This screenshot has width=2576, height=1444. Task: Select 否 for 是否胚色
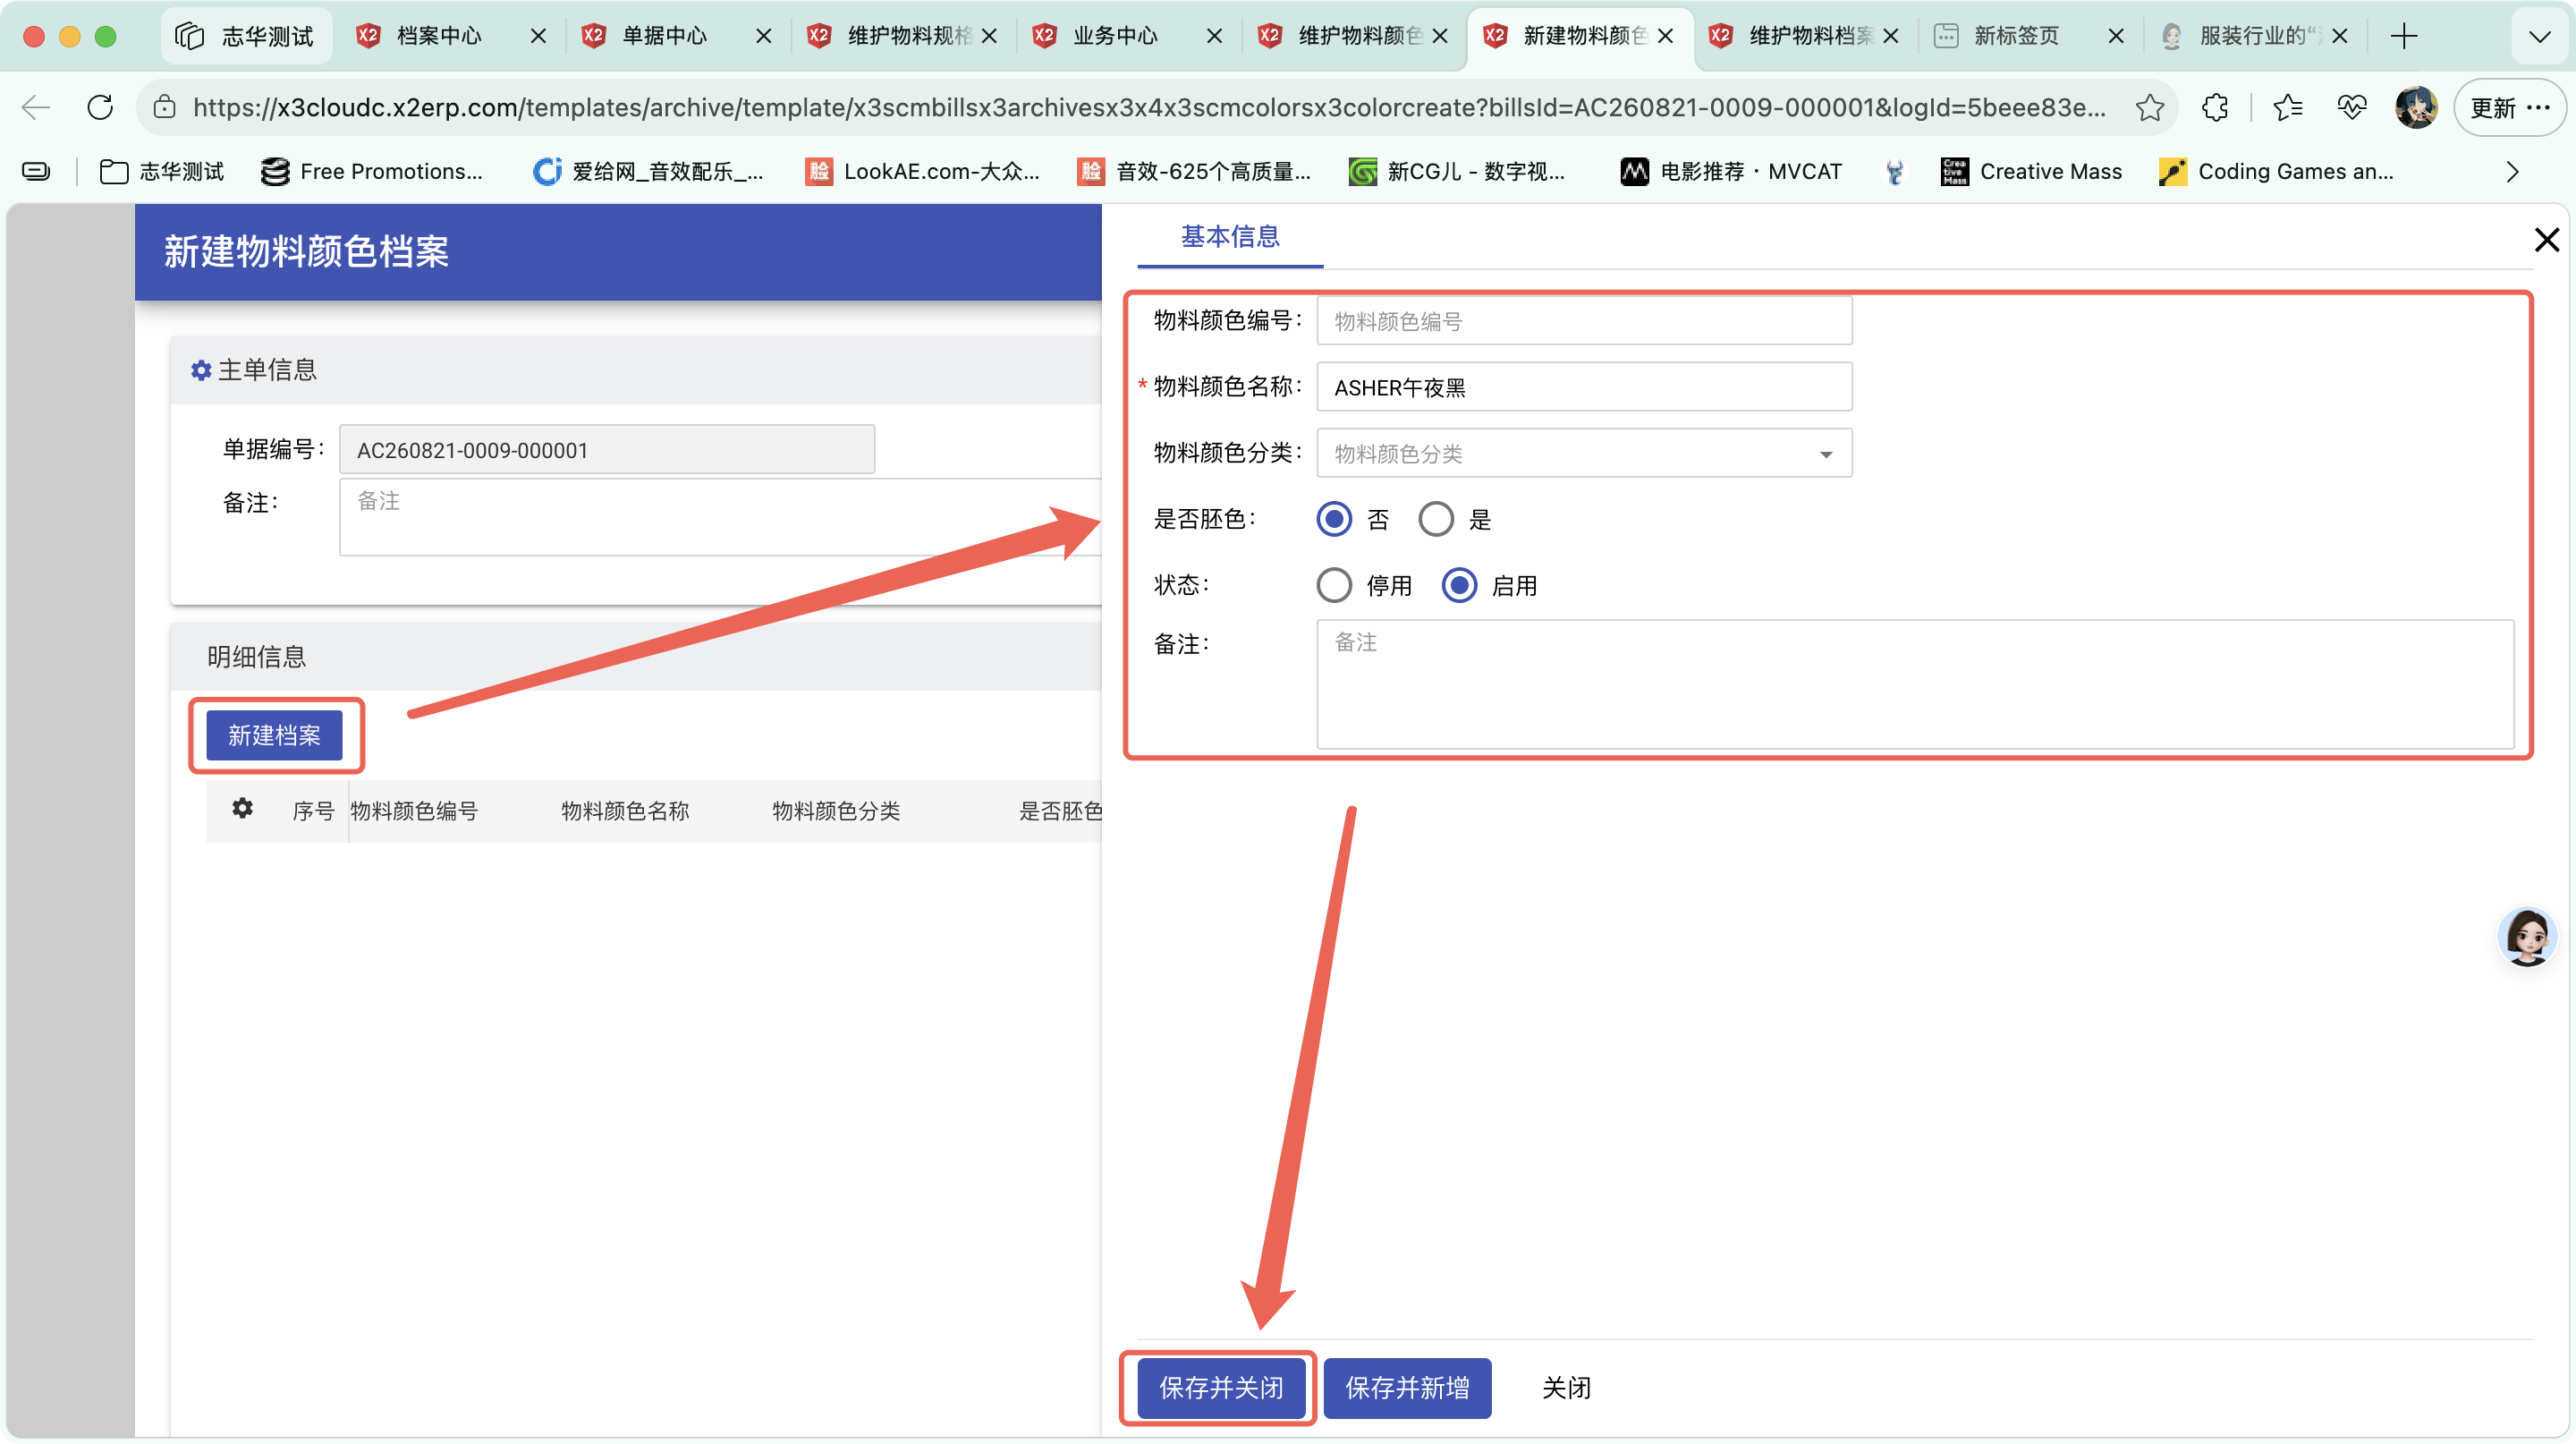coord(1334,519)
